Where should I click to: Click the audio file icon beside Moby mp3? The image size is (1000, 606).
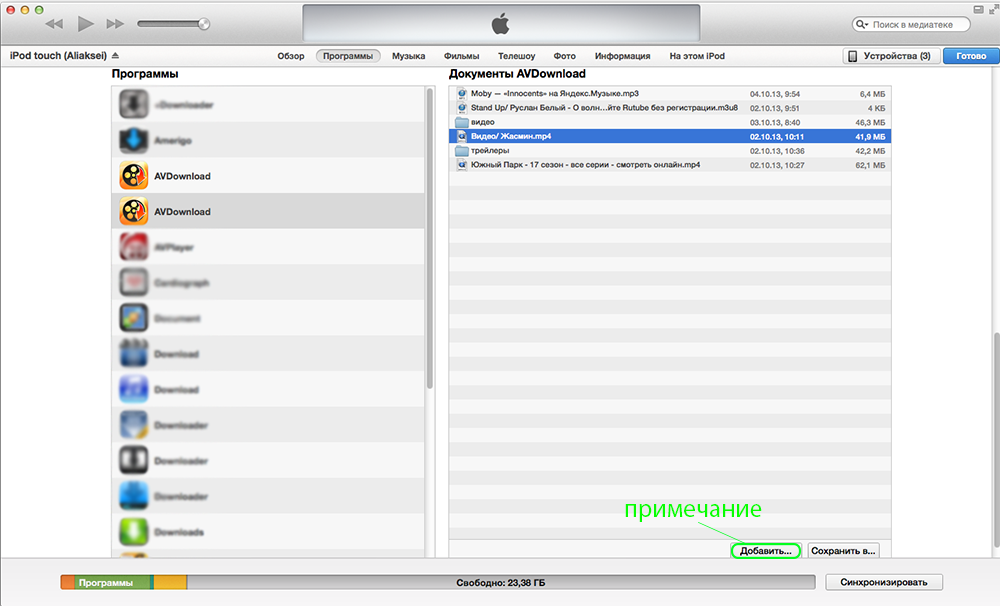pos(462,94)
